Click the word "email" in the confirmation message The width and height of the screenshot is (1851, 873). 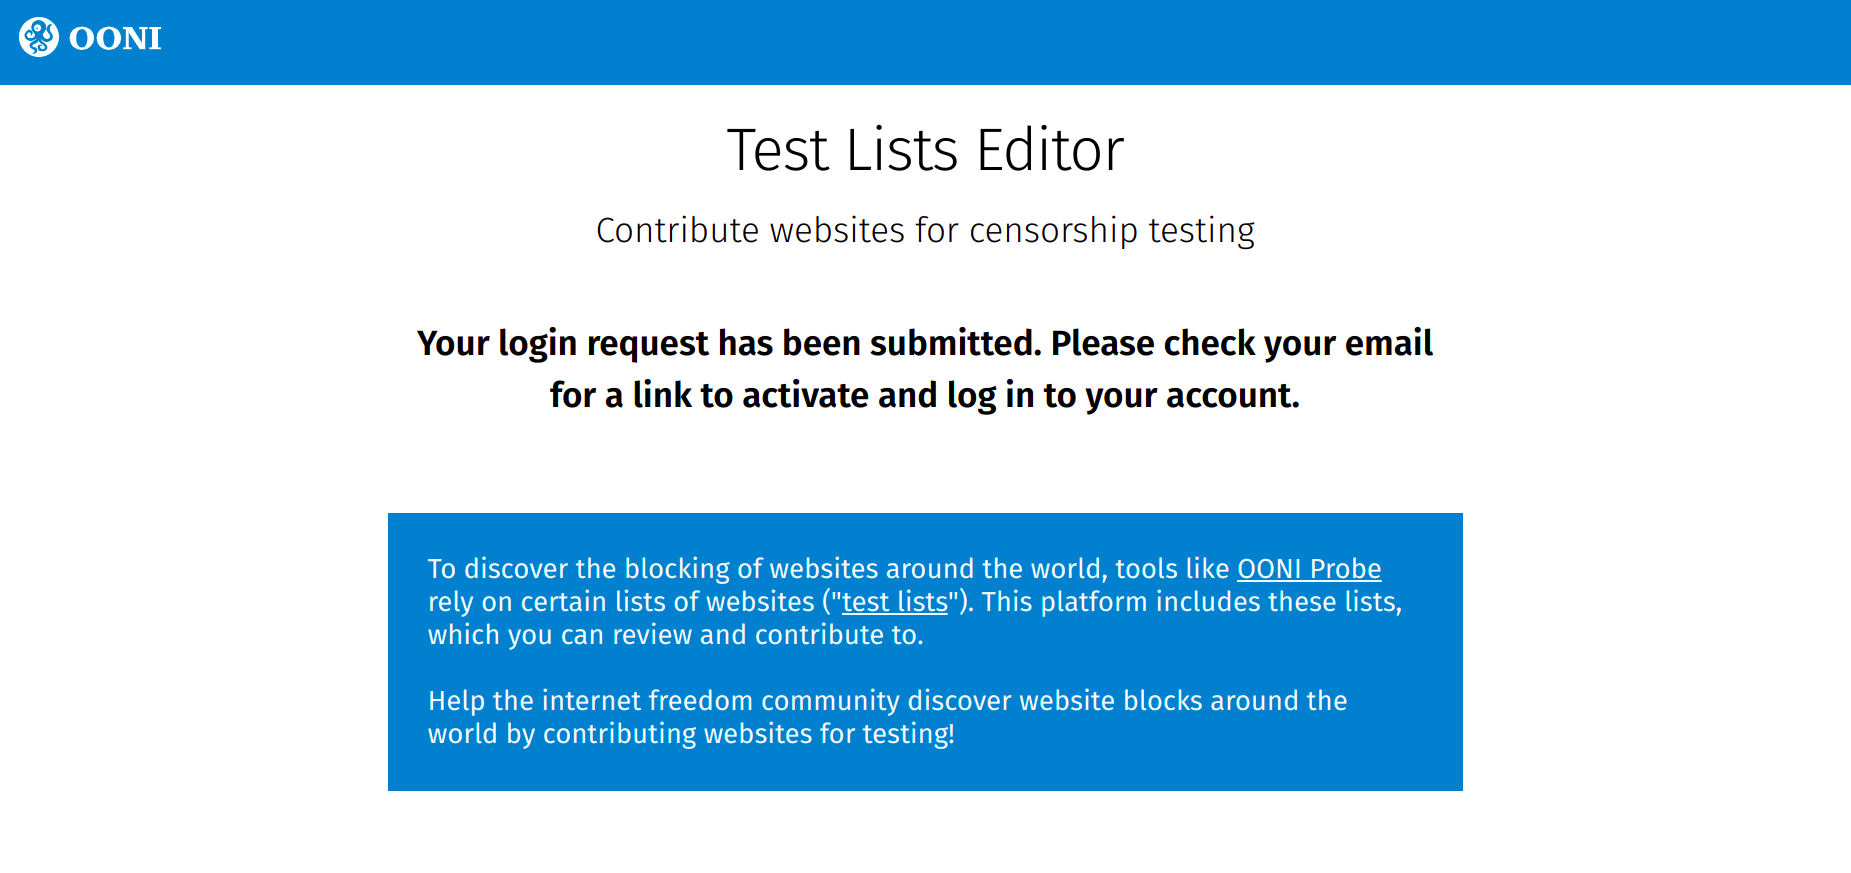tap(1388, 343)
